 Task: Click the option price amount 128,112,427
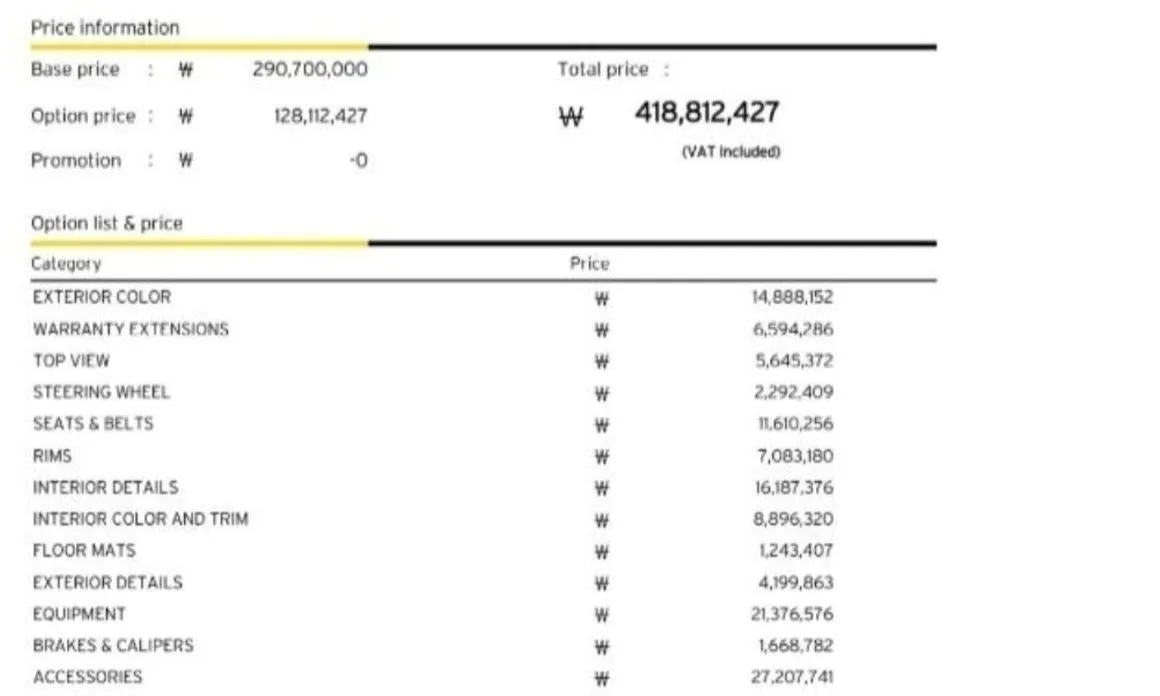320,116
